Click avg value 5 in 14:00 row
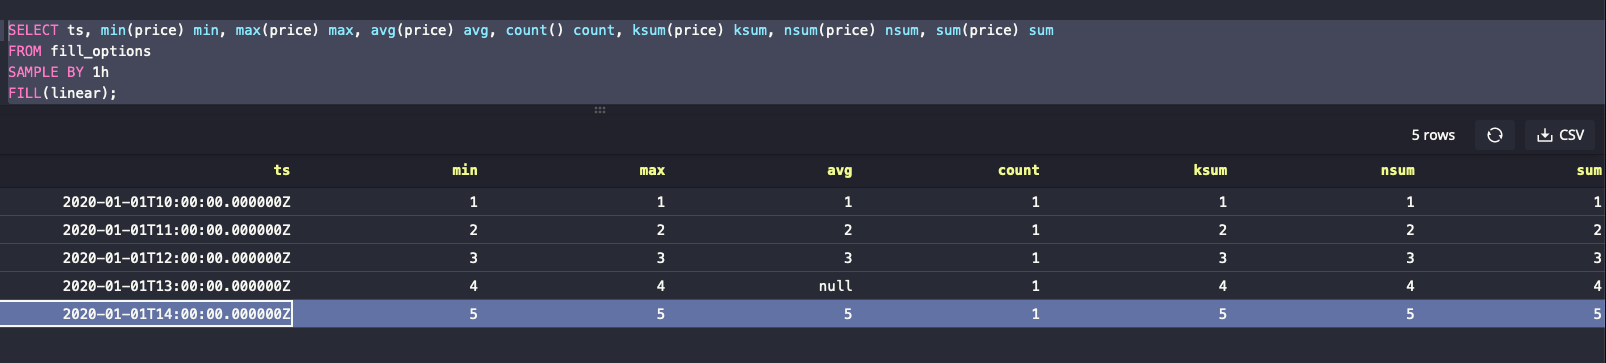 coord(848,314)
